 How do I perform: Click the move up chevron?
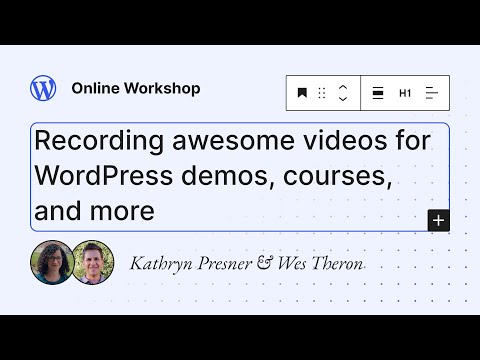(x=343, y=88)
